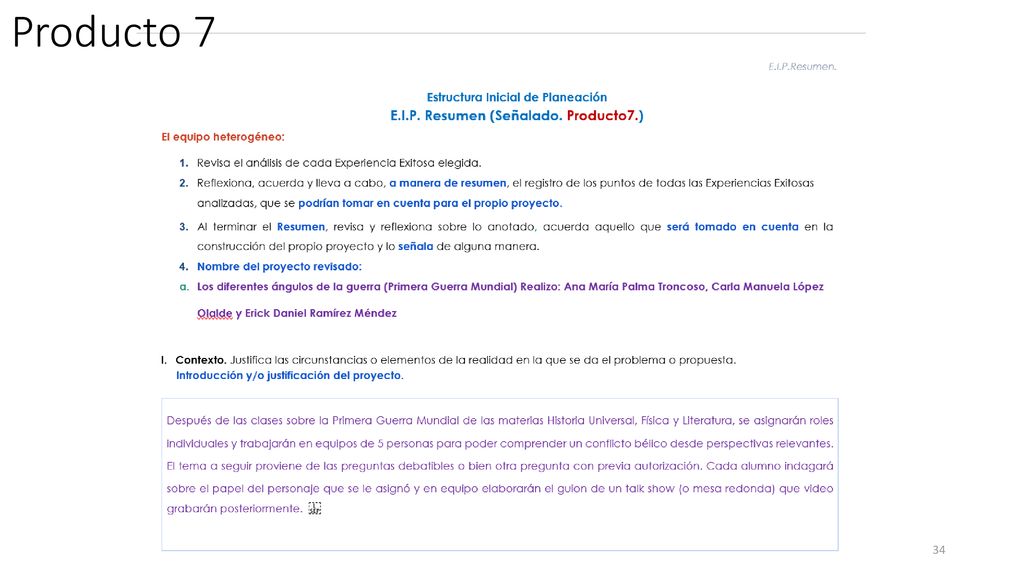Click the bold word 'señala'
The height and width of the screenshot is (576, 1024).
(415, 246)
